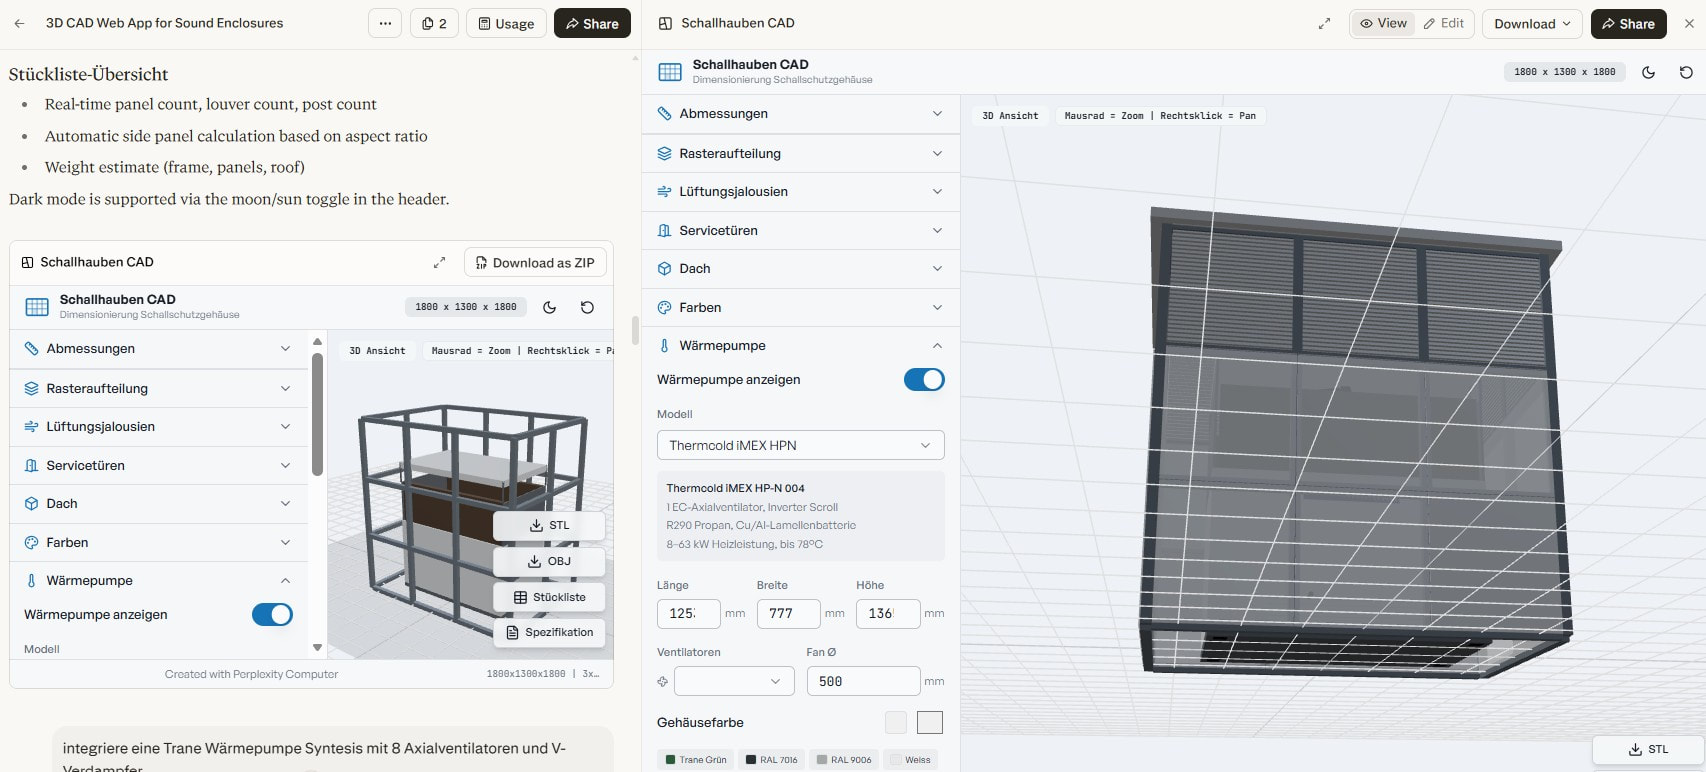The width and height of the screenshot is (1706, 772).
Task: Open the Thermcold iMEX HPN model dropdown
Action: (x=800, y=445)
